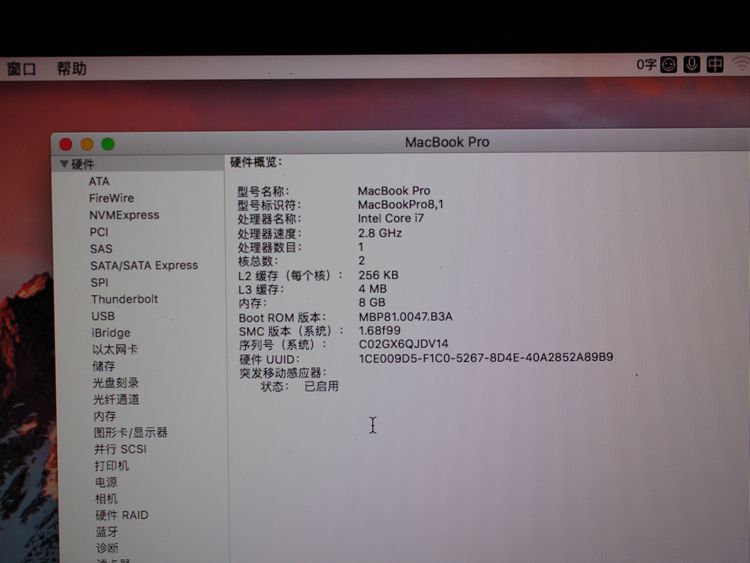Collapse the 硬件 disclosure triangle

(64, 164)
